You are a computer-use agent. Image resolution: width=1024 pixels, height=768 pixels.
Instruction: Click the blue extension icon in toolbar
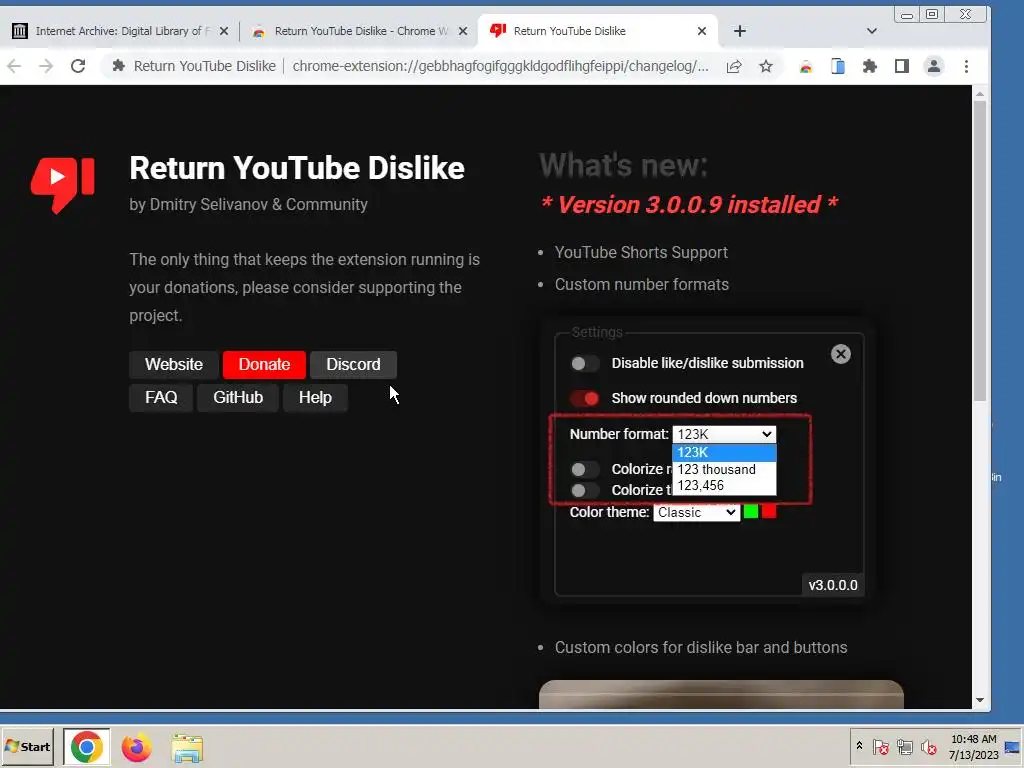(838, 66)
